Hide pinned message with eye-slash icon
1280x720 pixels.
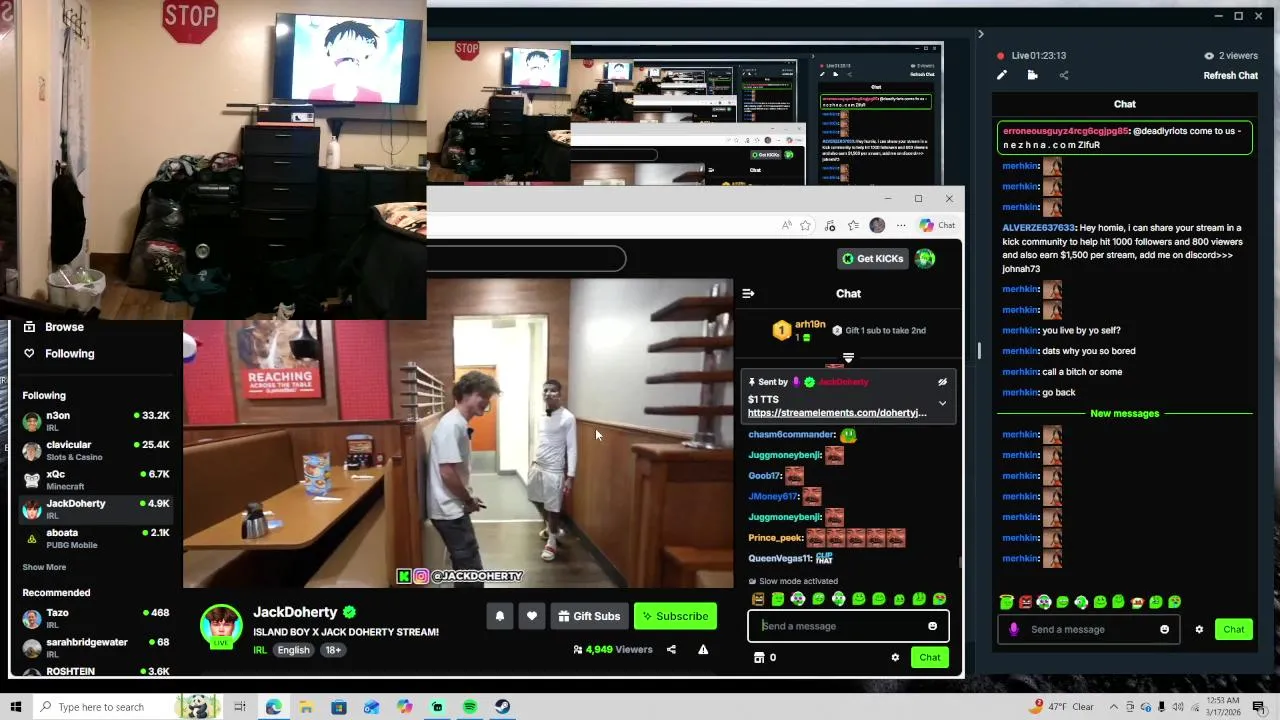942,382
